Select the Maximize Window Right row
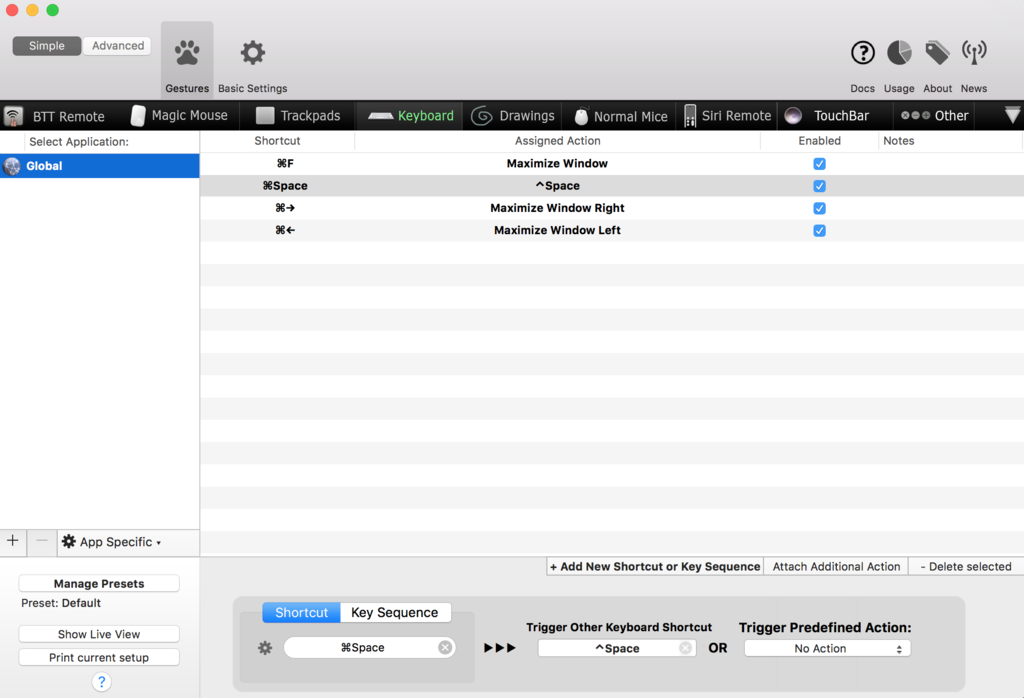Viewport: 1024px width, 698px height. [611, 208]
